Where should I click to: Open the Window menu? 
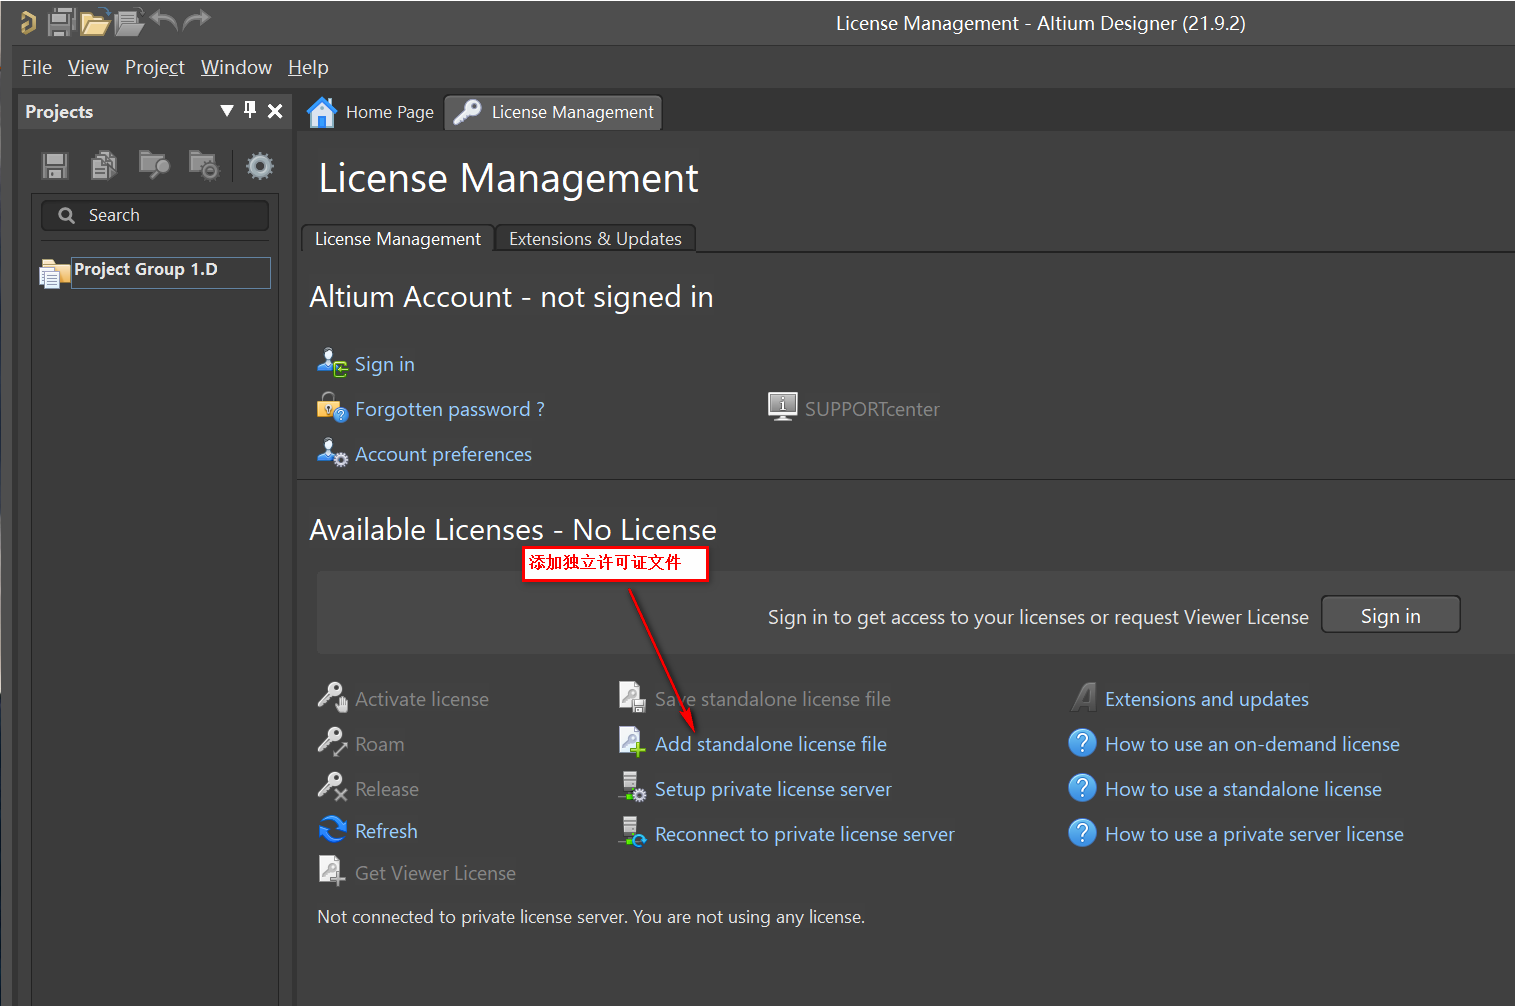click(236, 67)
